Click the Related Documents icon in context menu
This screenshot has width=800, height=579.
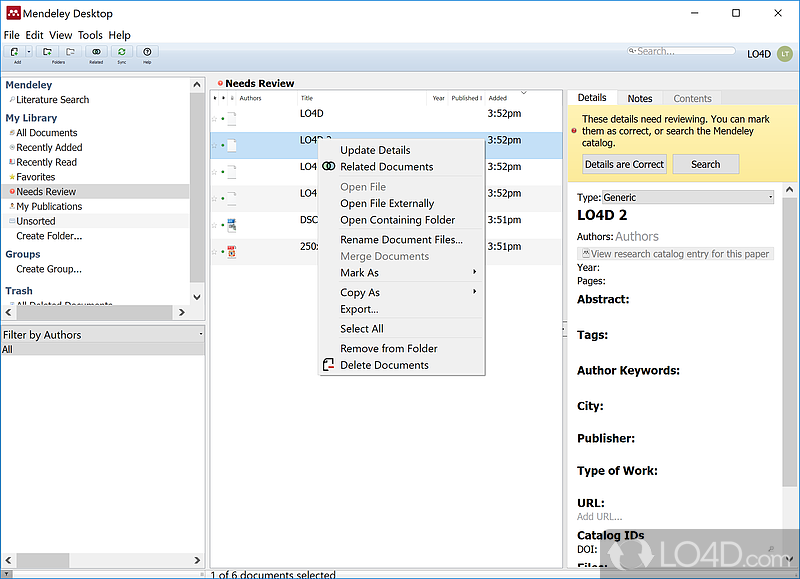(x=331, y=164)
